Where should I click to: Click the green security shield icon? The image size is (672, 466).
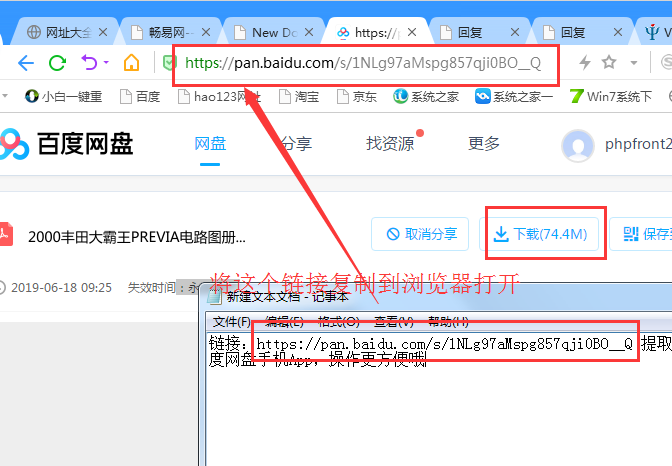pos(169,63)
